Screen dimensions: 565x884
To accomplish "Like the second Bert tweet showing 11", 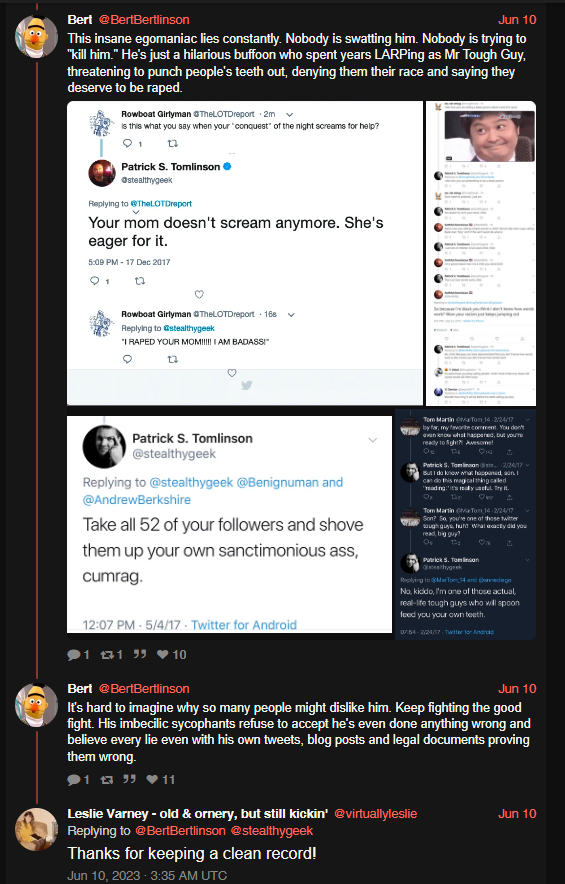I will coord(152,780).
